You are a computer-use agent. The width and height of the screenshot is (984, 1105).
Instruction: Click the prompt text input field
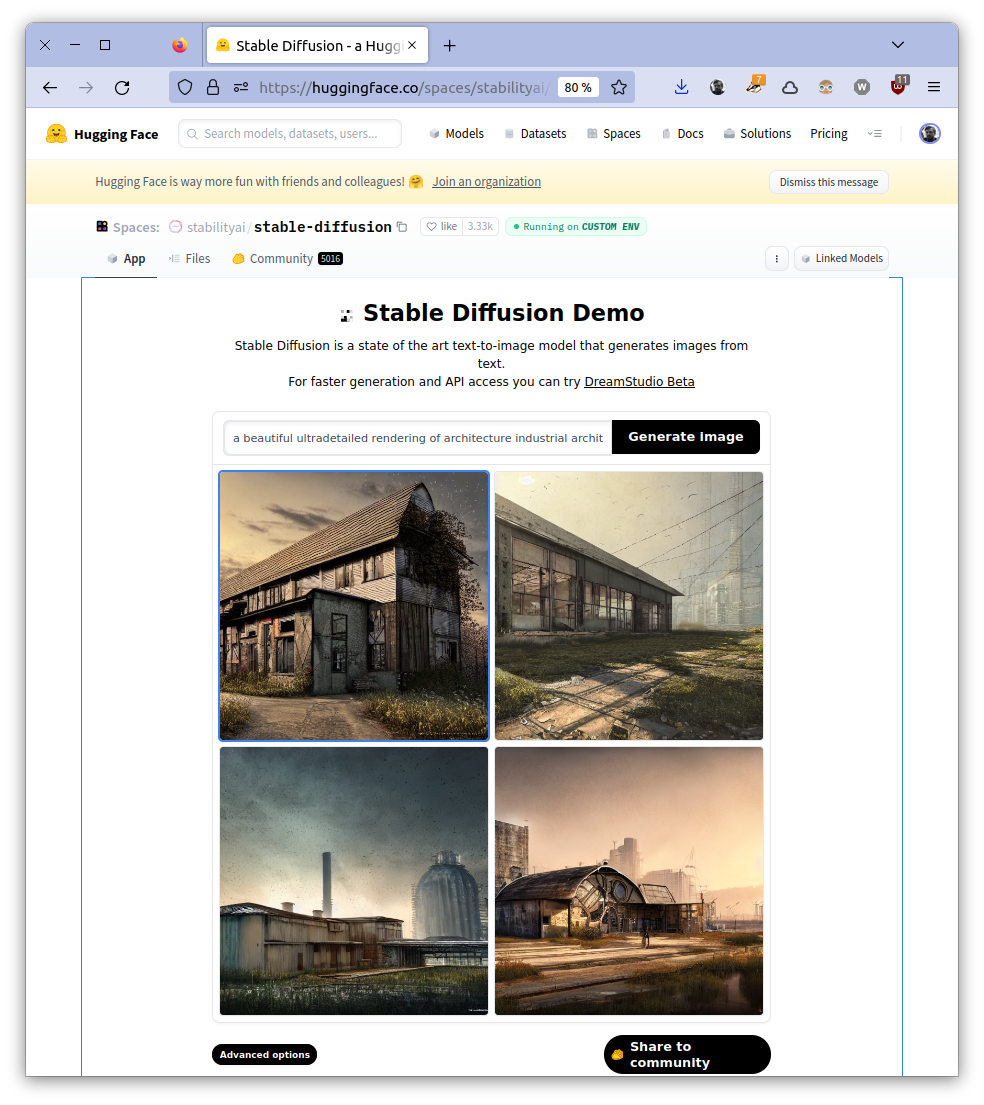pos(417,437)
